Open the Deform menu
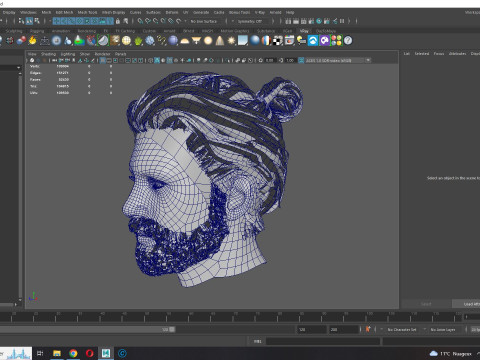Viewport: 480px width, 360px height. point(172,12)
